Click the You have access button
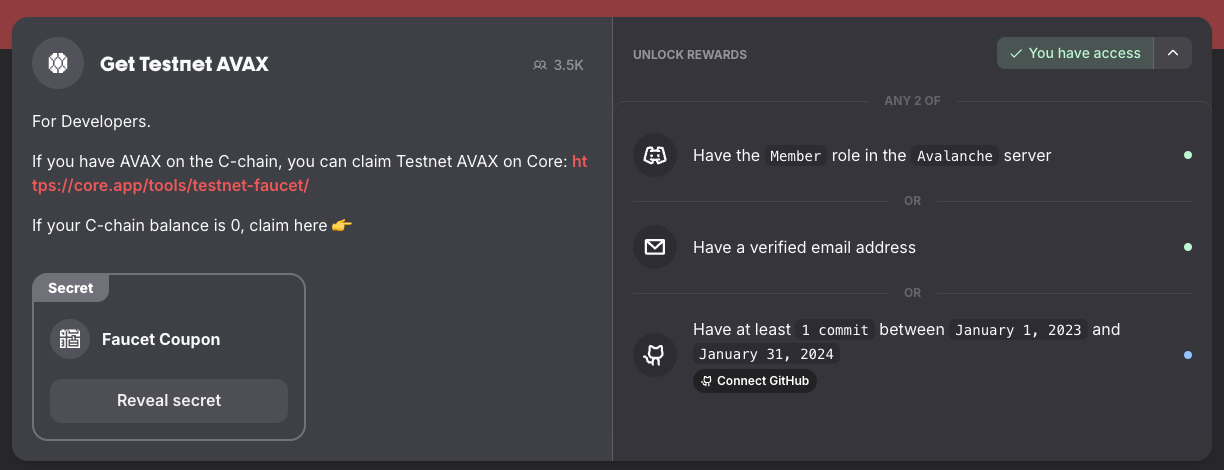This screenshot has height=470, width=1224. (x=1075, y=53)
